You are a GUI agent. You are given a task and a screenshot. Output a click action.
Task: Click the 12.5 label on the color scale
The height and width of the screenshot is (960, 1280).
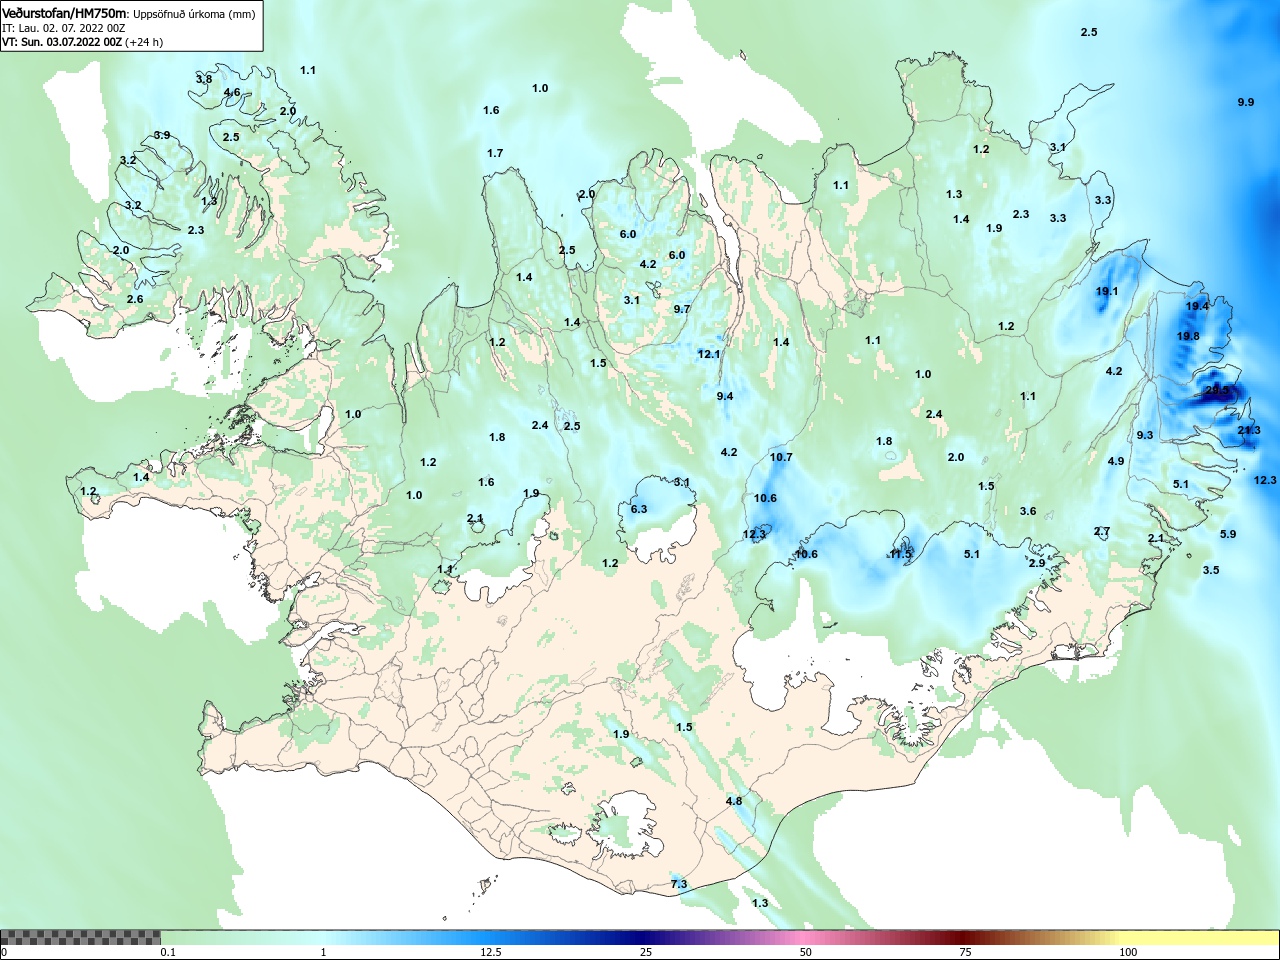[491, 952]
